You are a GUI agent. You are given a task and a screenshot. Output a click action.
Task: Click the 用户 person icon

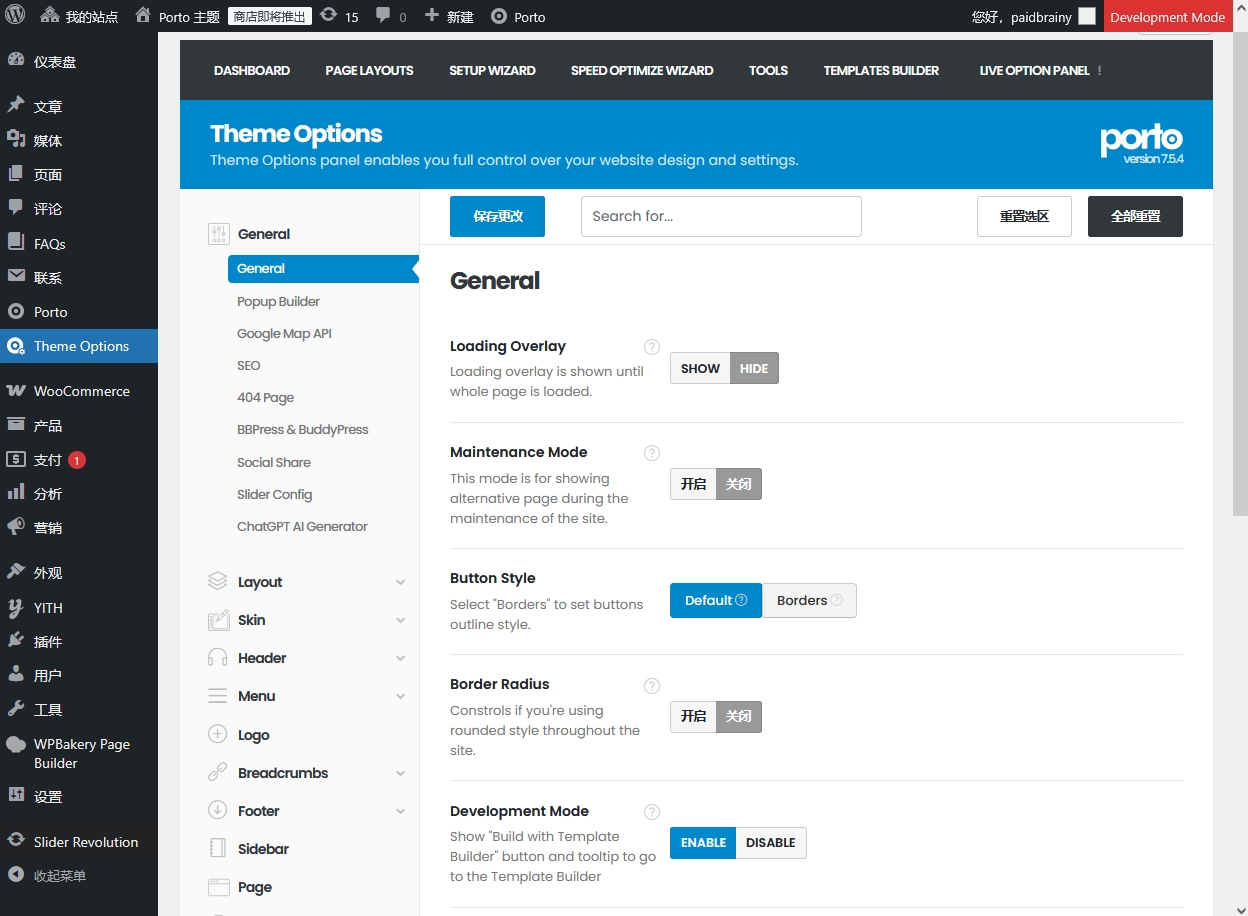(x=15, y=675)
